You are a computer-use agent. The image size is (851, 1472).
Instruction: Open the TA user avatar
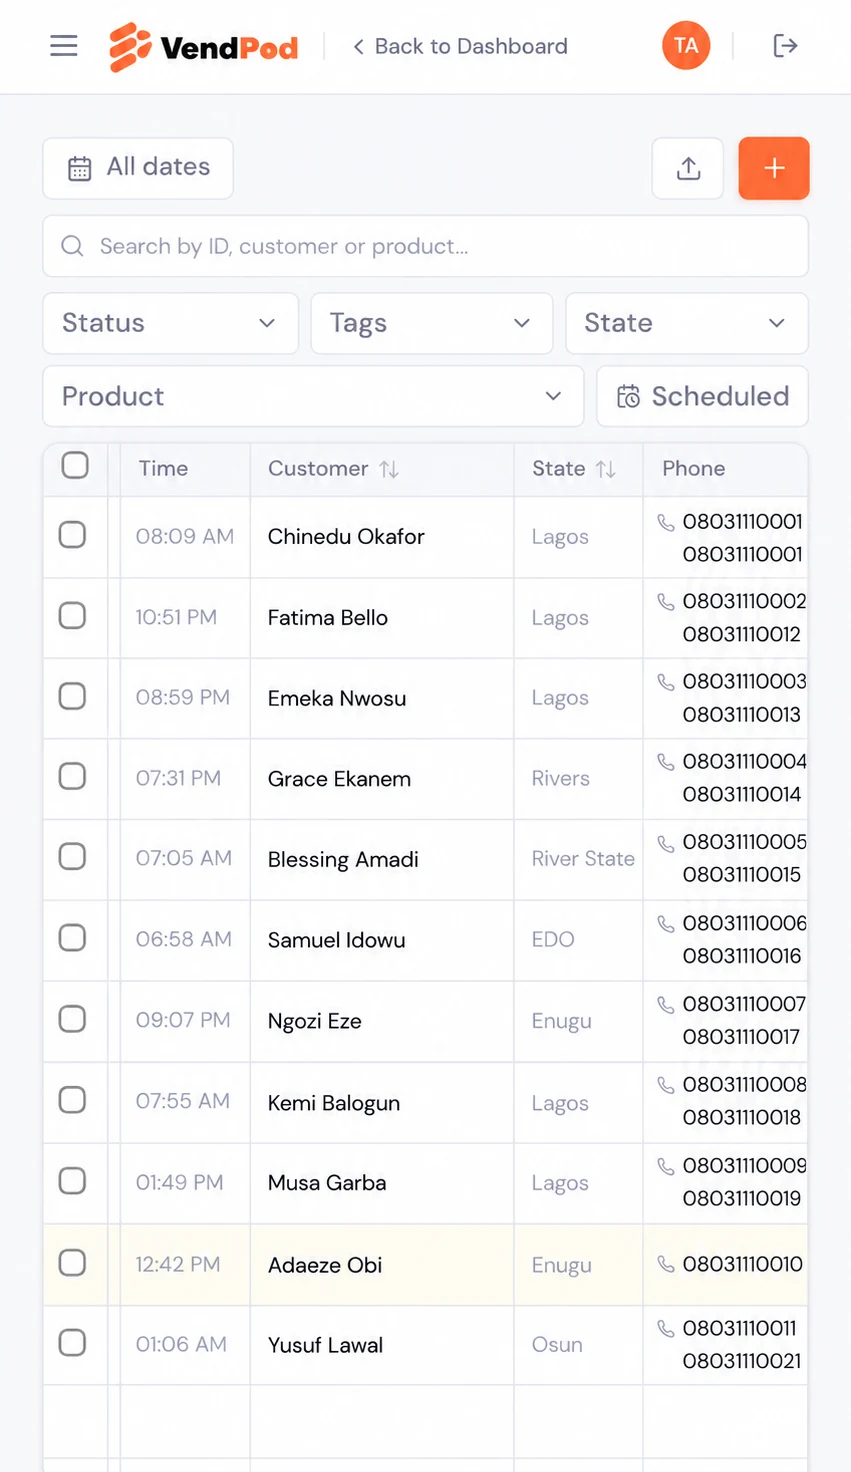(x=686, y=46)
